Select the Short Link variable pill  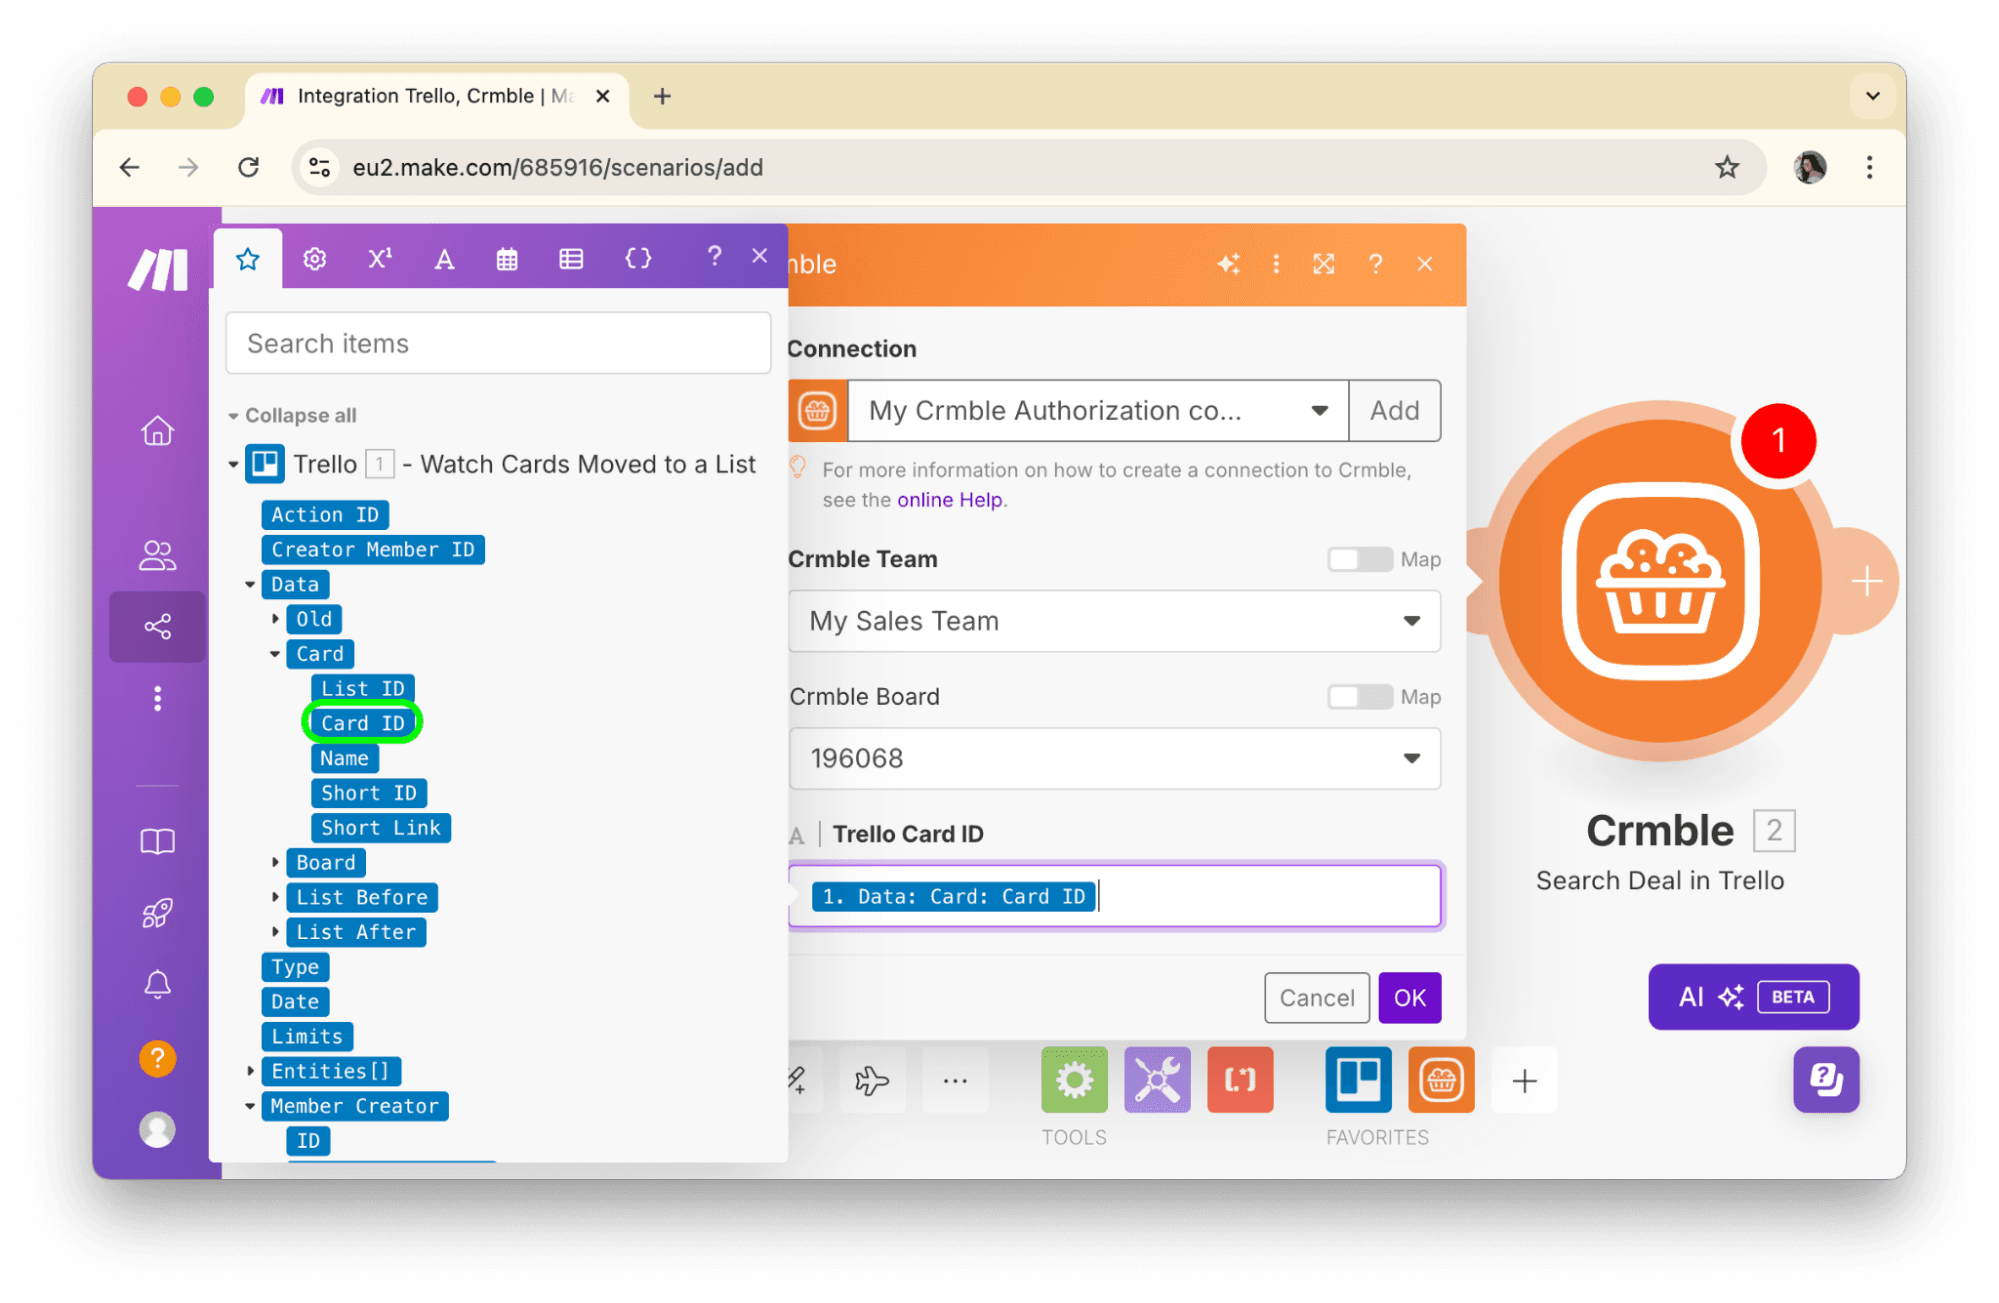pyautogui.click(x=380, y=828)
